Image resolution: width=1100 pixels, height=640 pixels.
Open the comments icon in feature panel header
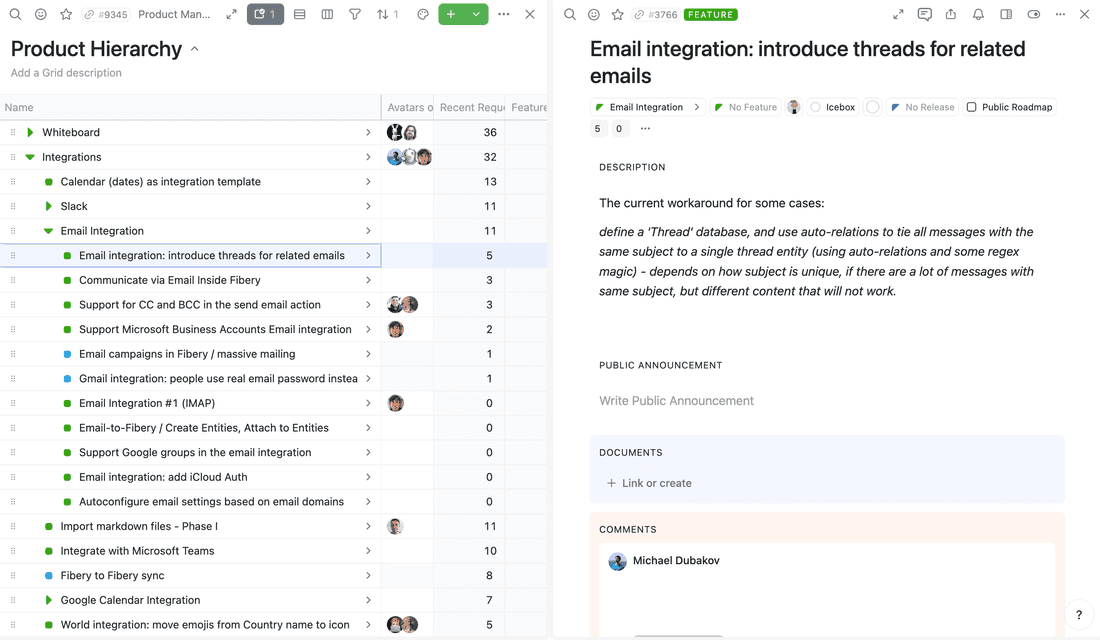[924, 15]
